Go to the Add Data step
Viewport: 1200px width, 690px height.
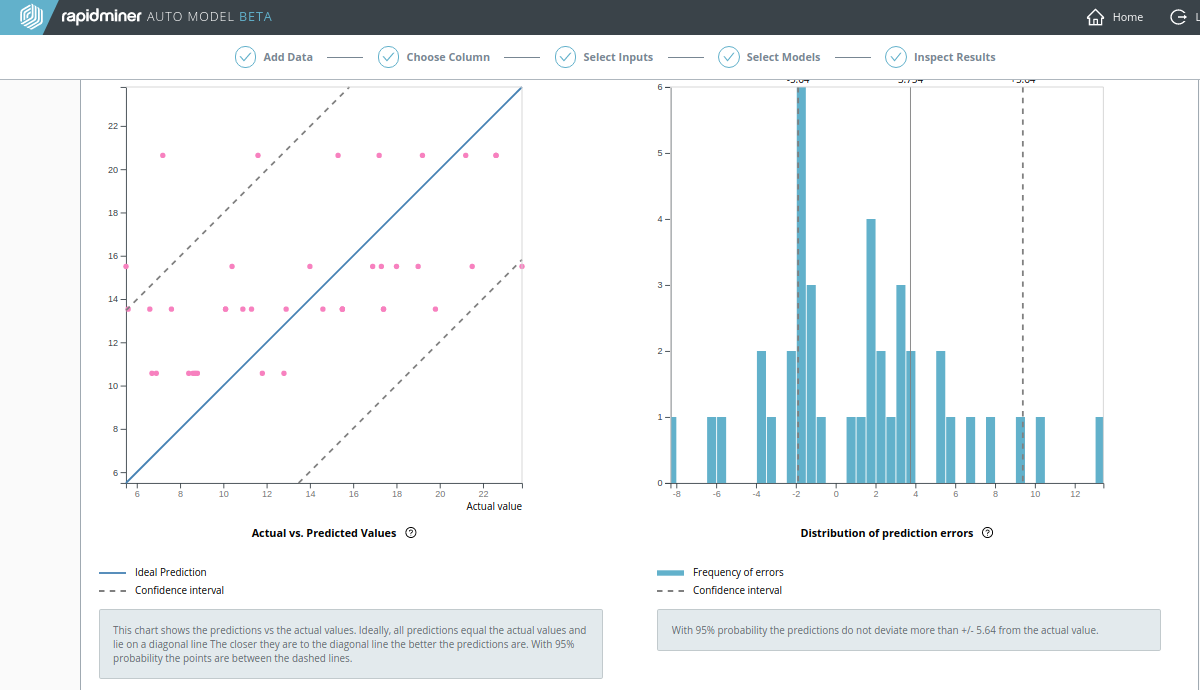point(288,57)
